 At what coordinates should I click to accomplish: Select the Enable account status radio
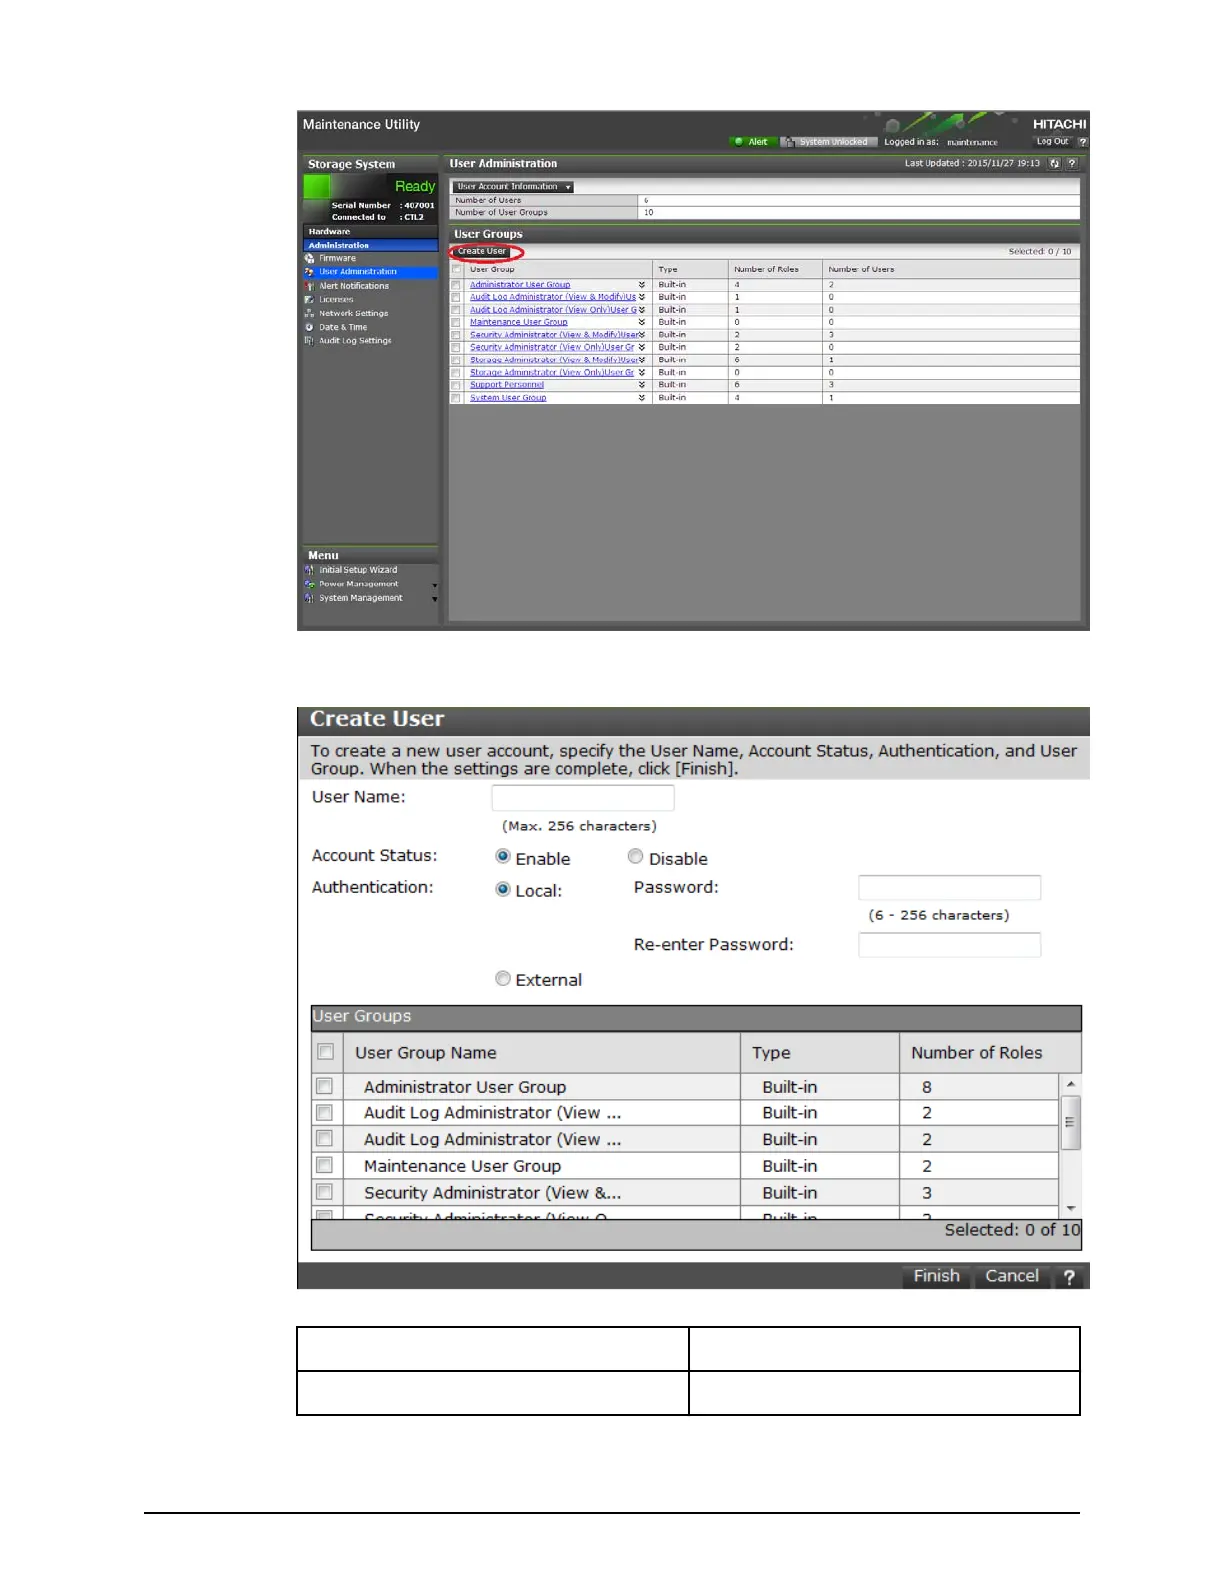pyautogui.click(x=503, y=857)
